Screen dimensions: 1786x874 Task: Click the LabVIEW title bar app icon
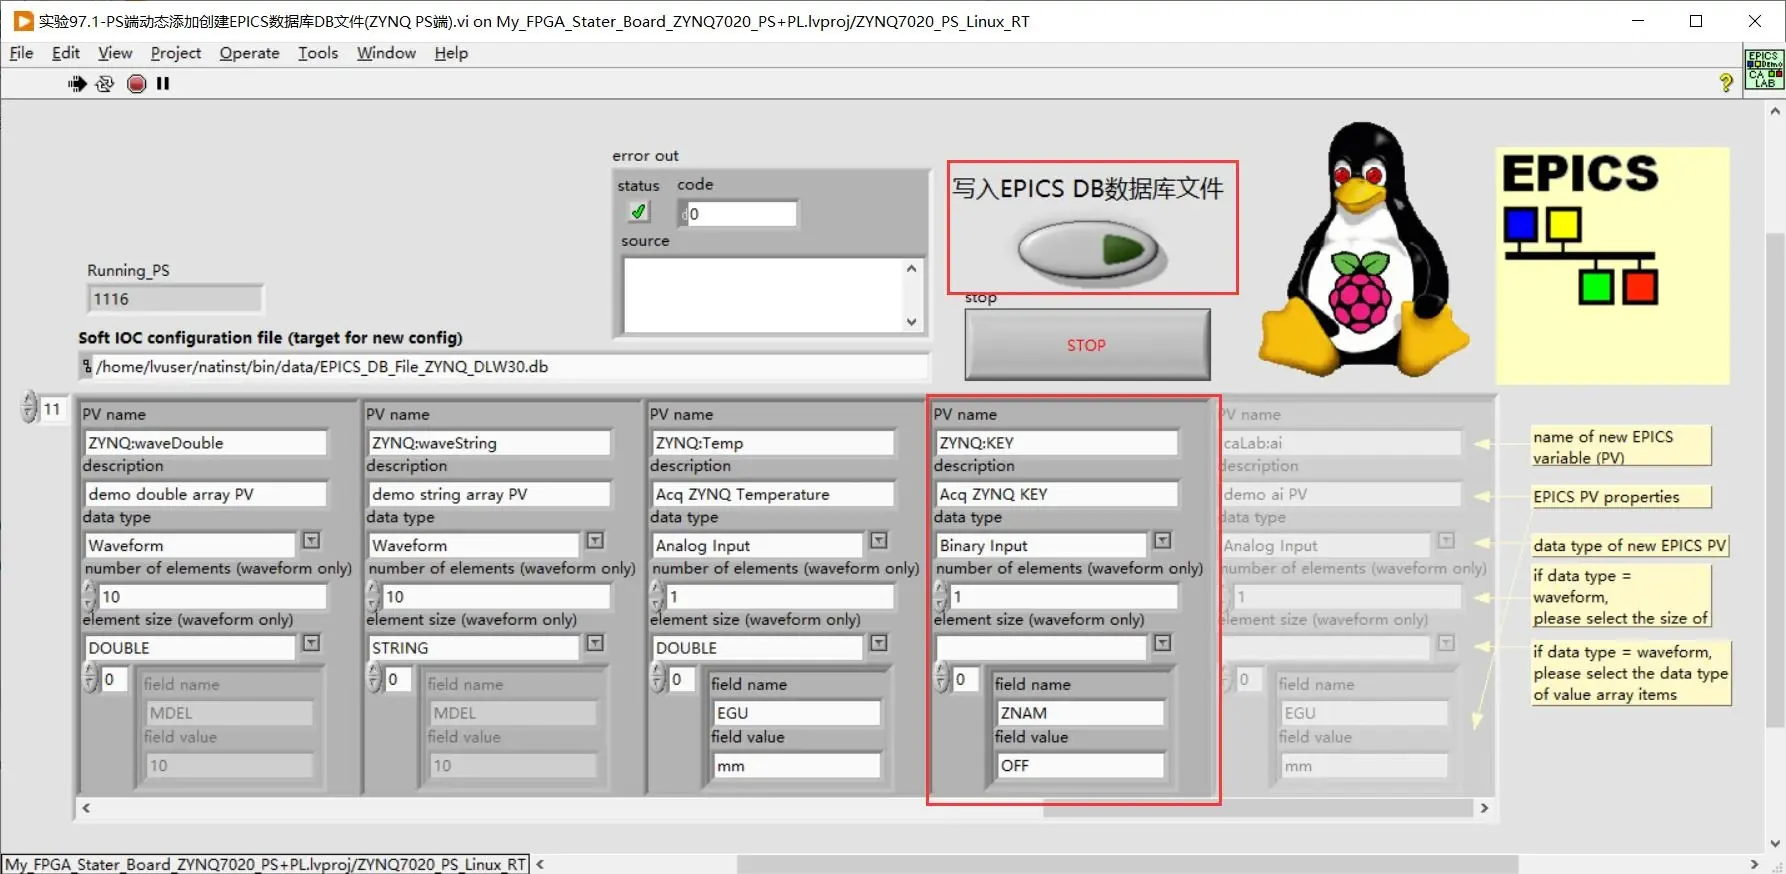click(23, 21)
